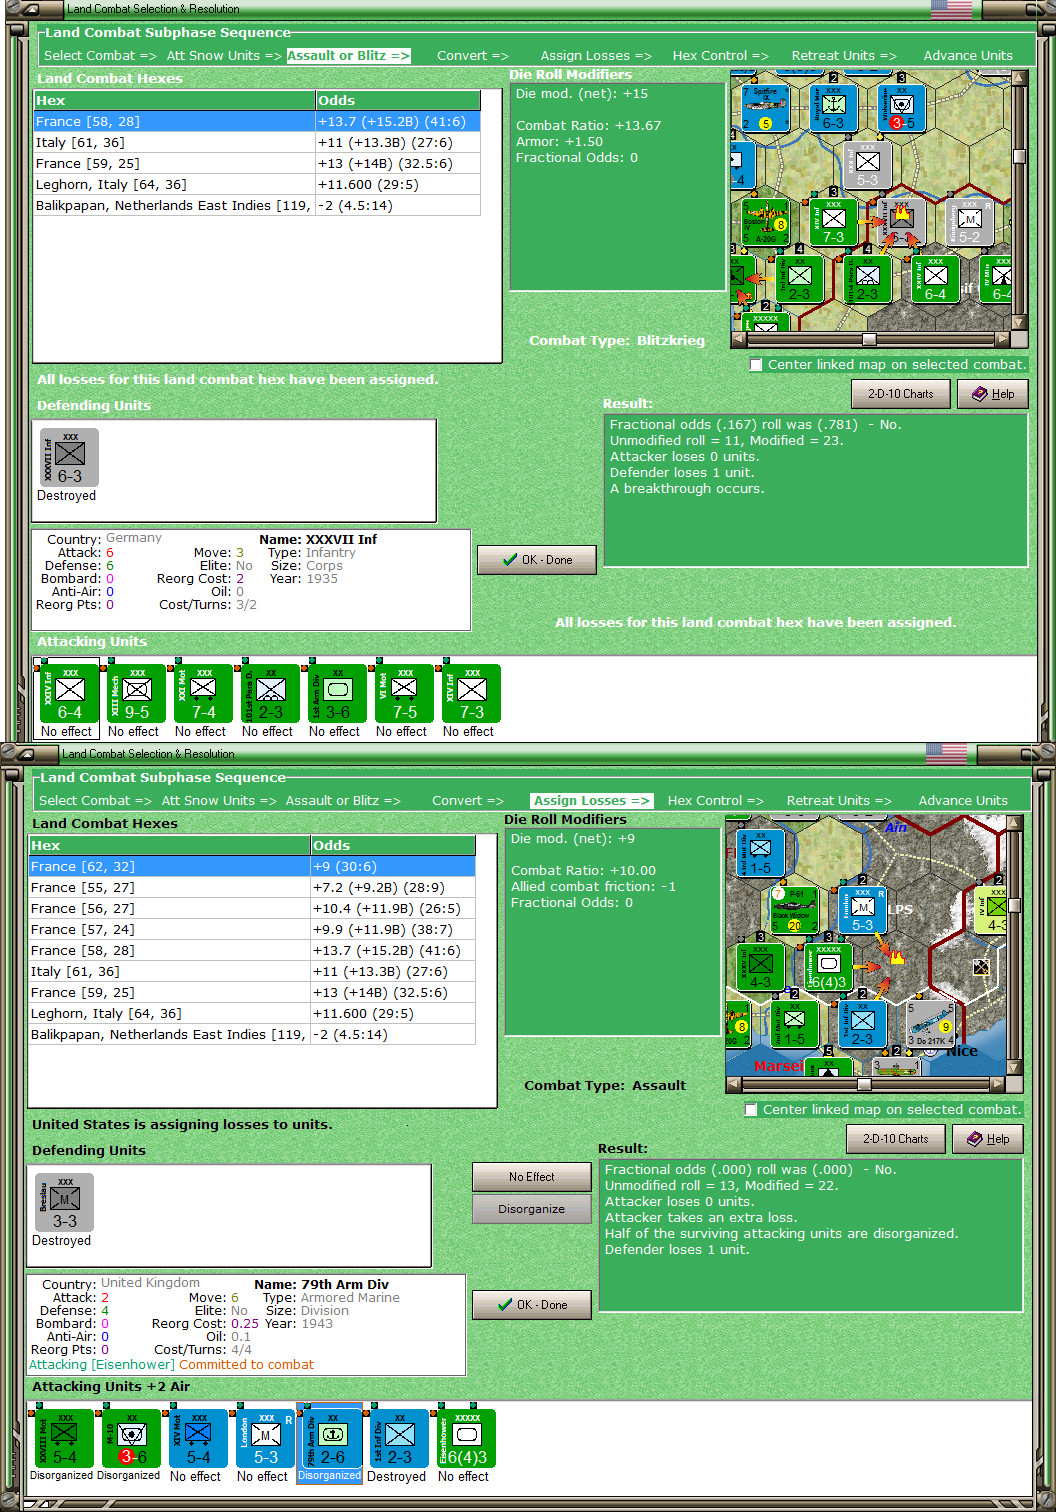This screenshot has width=1056, height=1512.
Task: Select Leghorn, Italy row in Blitzkrieg list
Action: (x=257, y=185)
